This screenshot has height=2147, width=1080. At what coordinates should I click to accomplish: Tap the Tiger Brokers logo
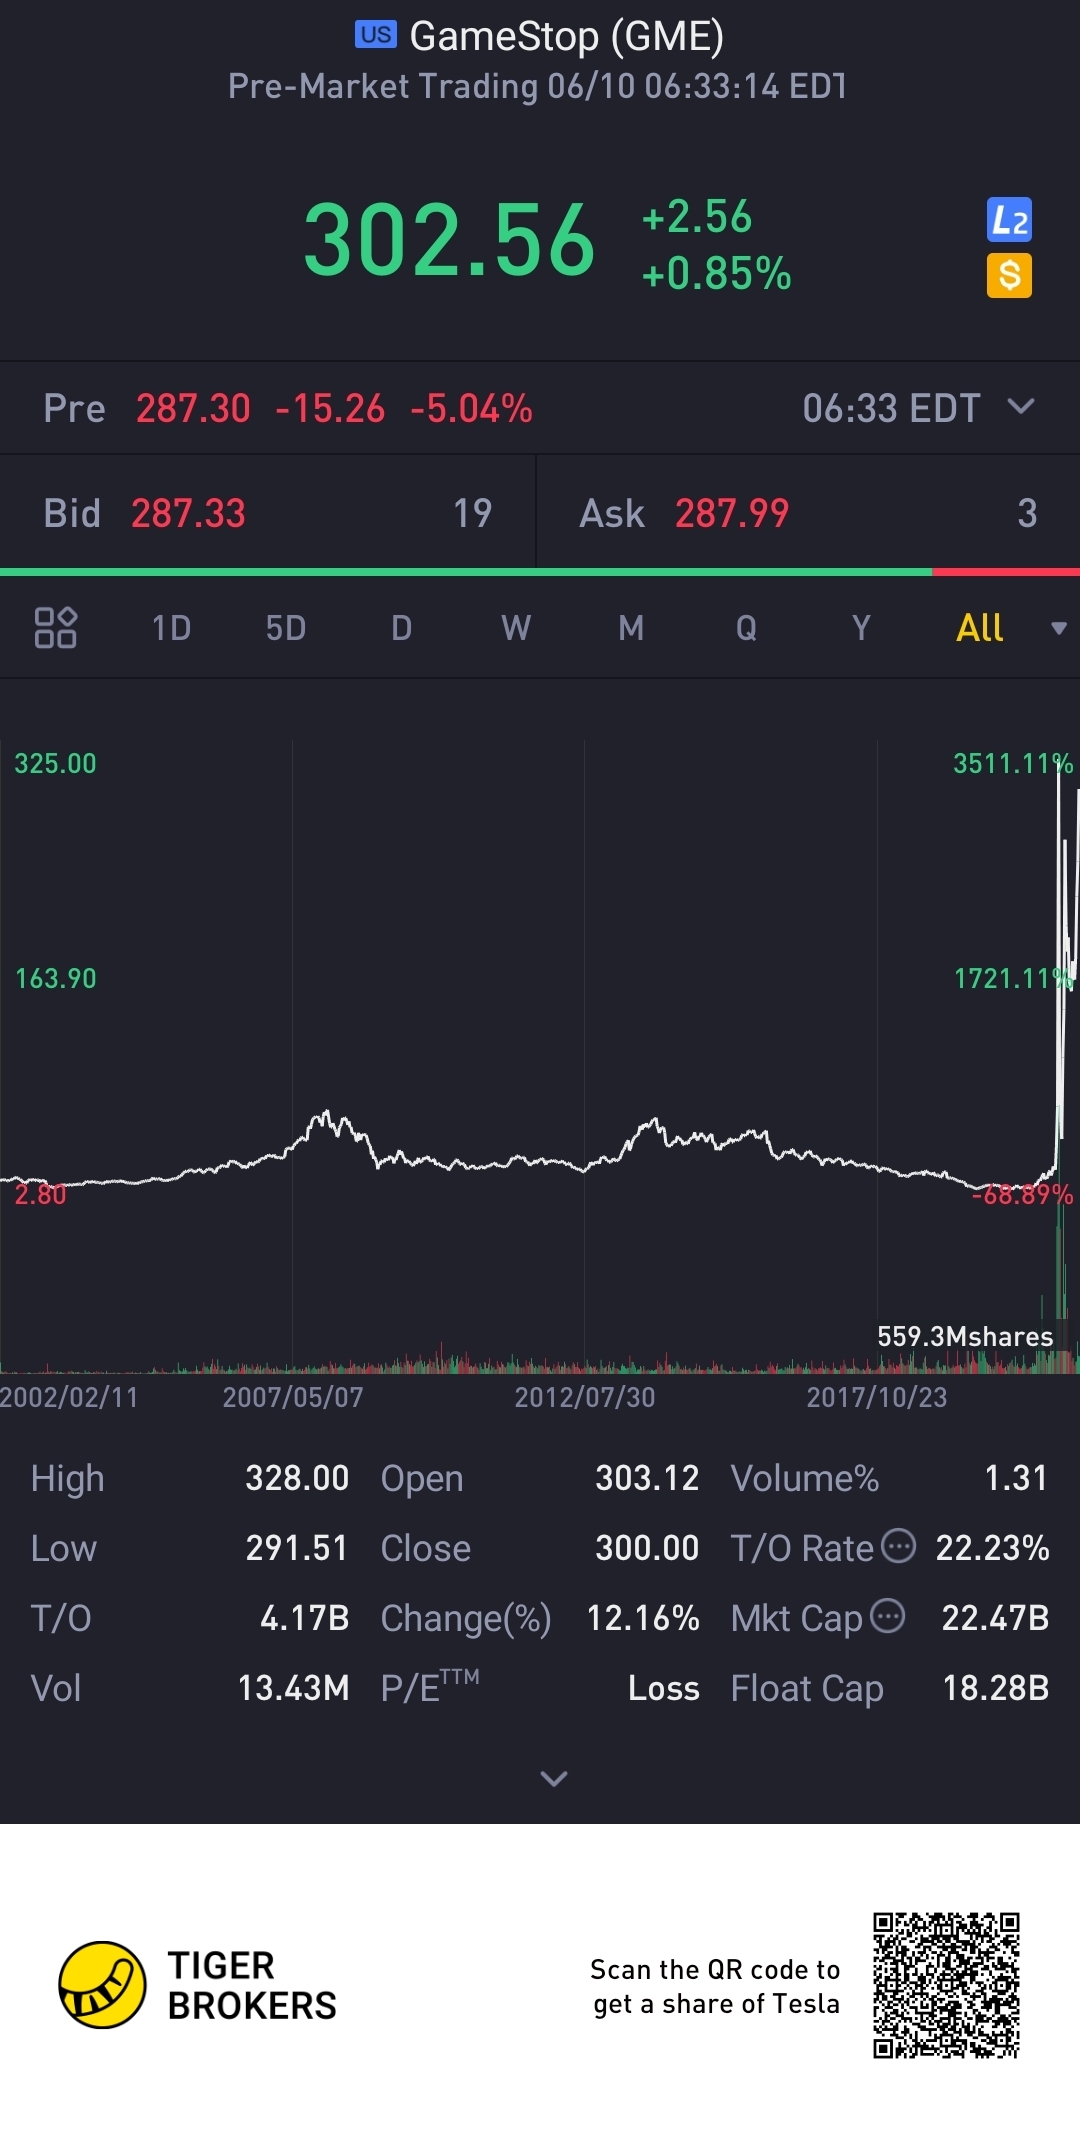pyautogui.click(x=198, y=1985)
